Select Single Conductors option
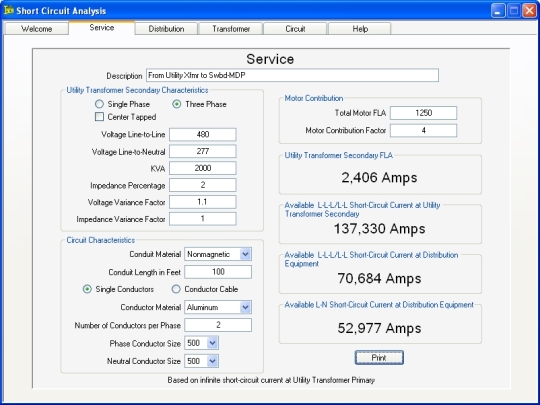This screenshot has height=405, width=540. [x=87, y=289]
